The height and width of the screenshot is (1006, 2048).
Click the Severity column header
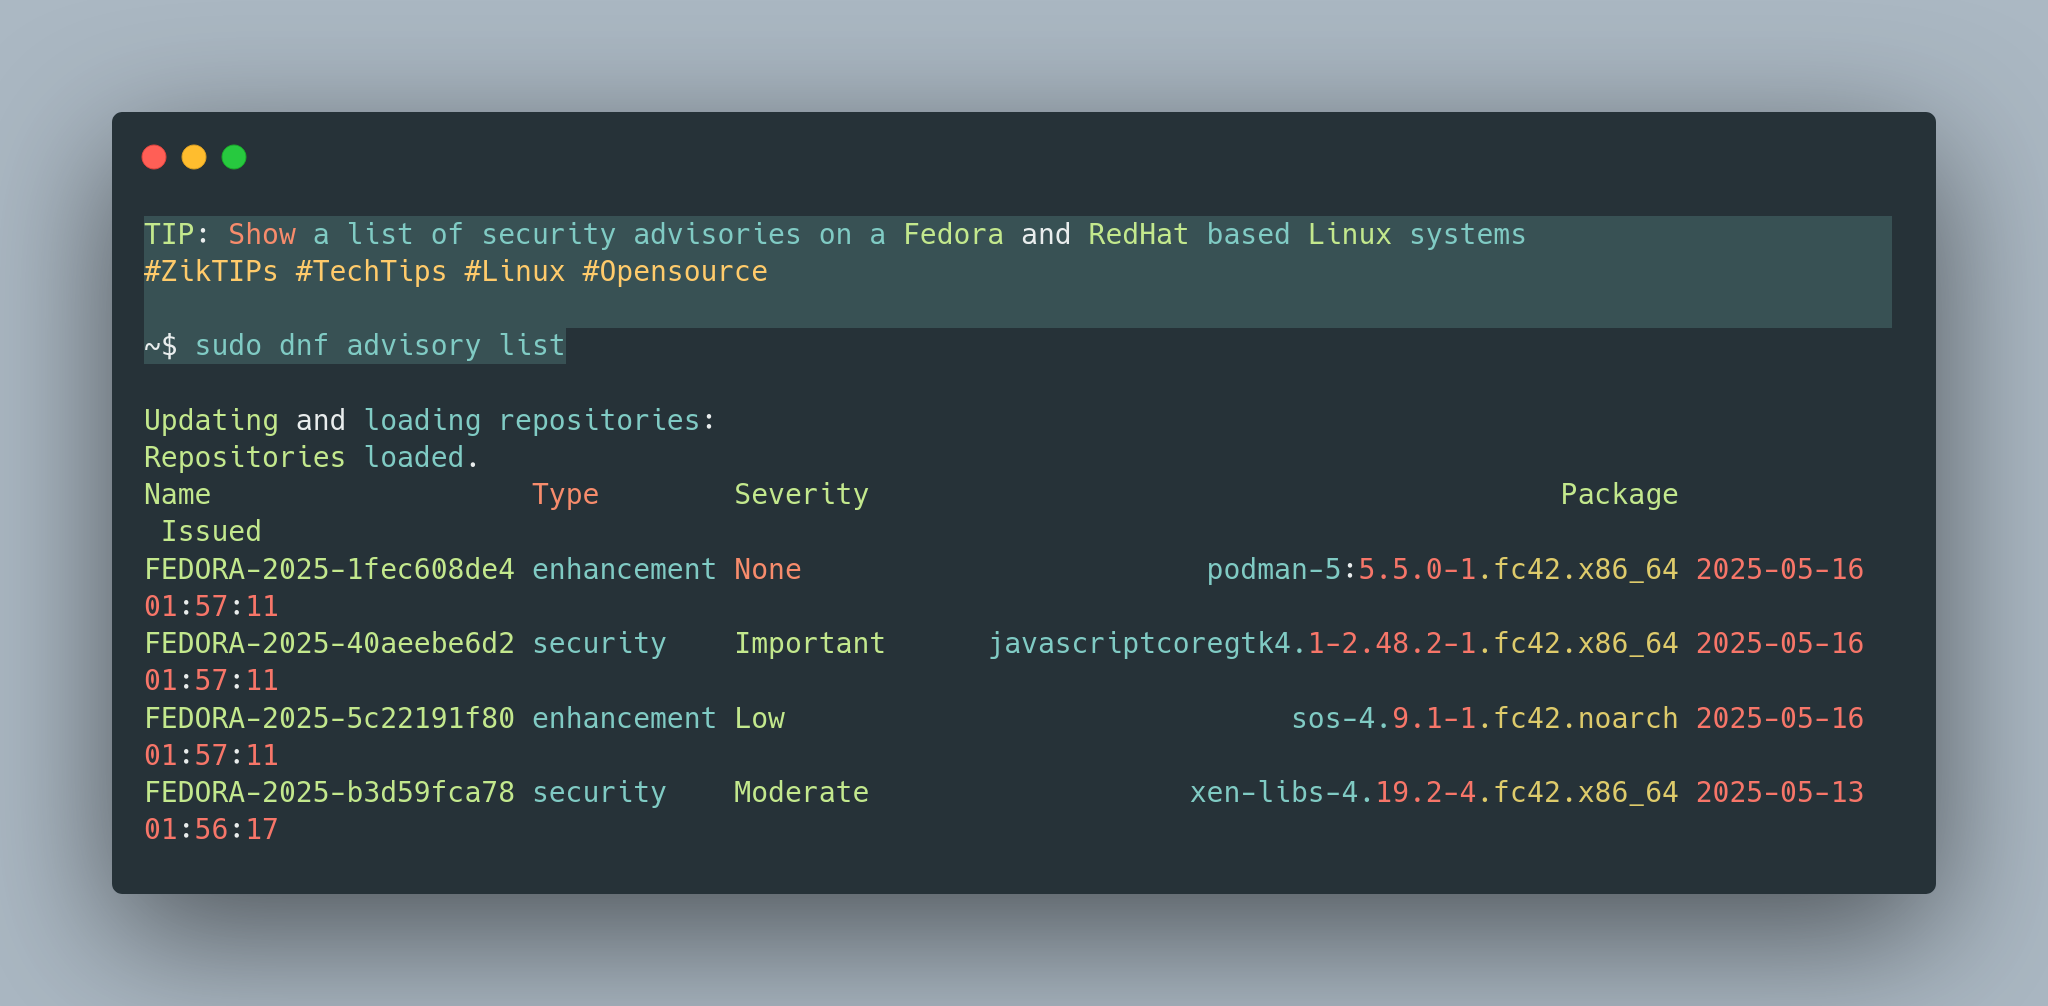tap(801, 495)
